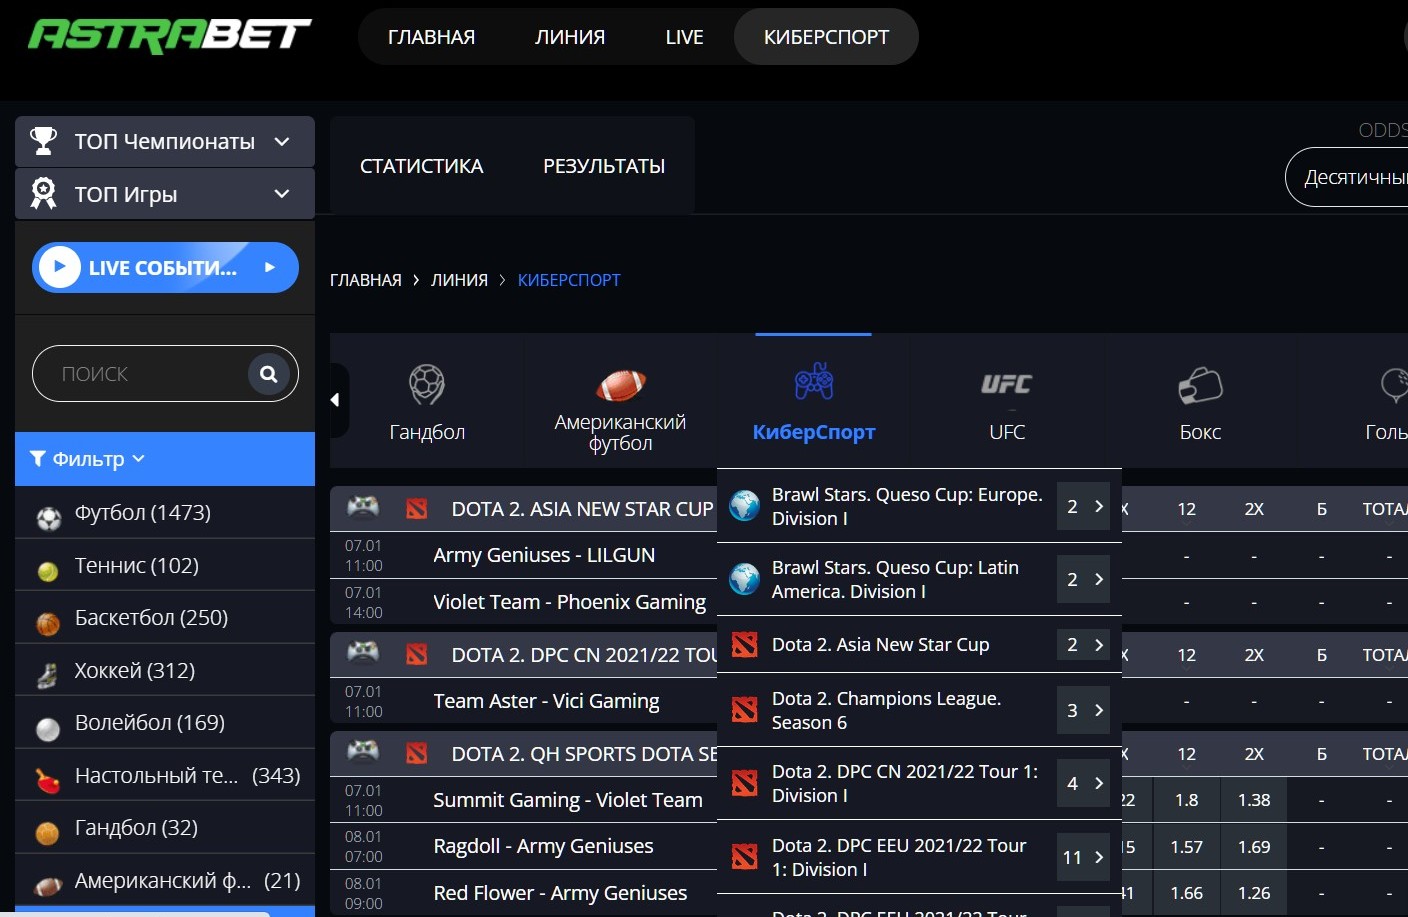Click the ГЛАВНАЯ breadcrumb link
The image size is (1408, 917).
click(366, 280)
